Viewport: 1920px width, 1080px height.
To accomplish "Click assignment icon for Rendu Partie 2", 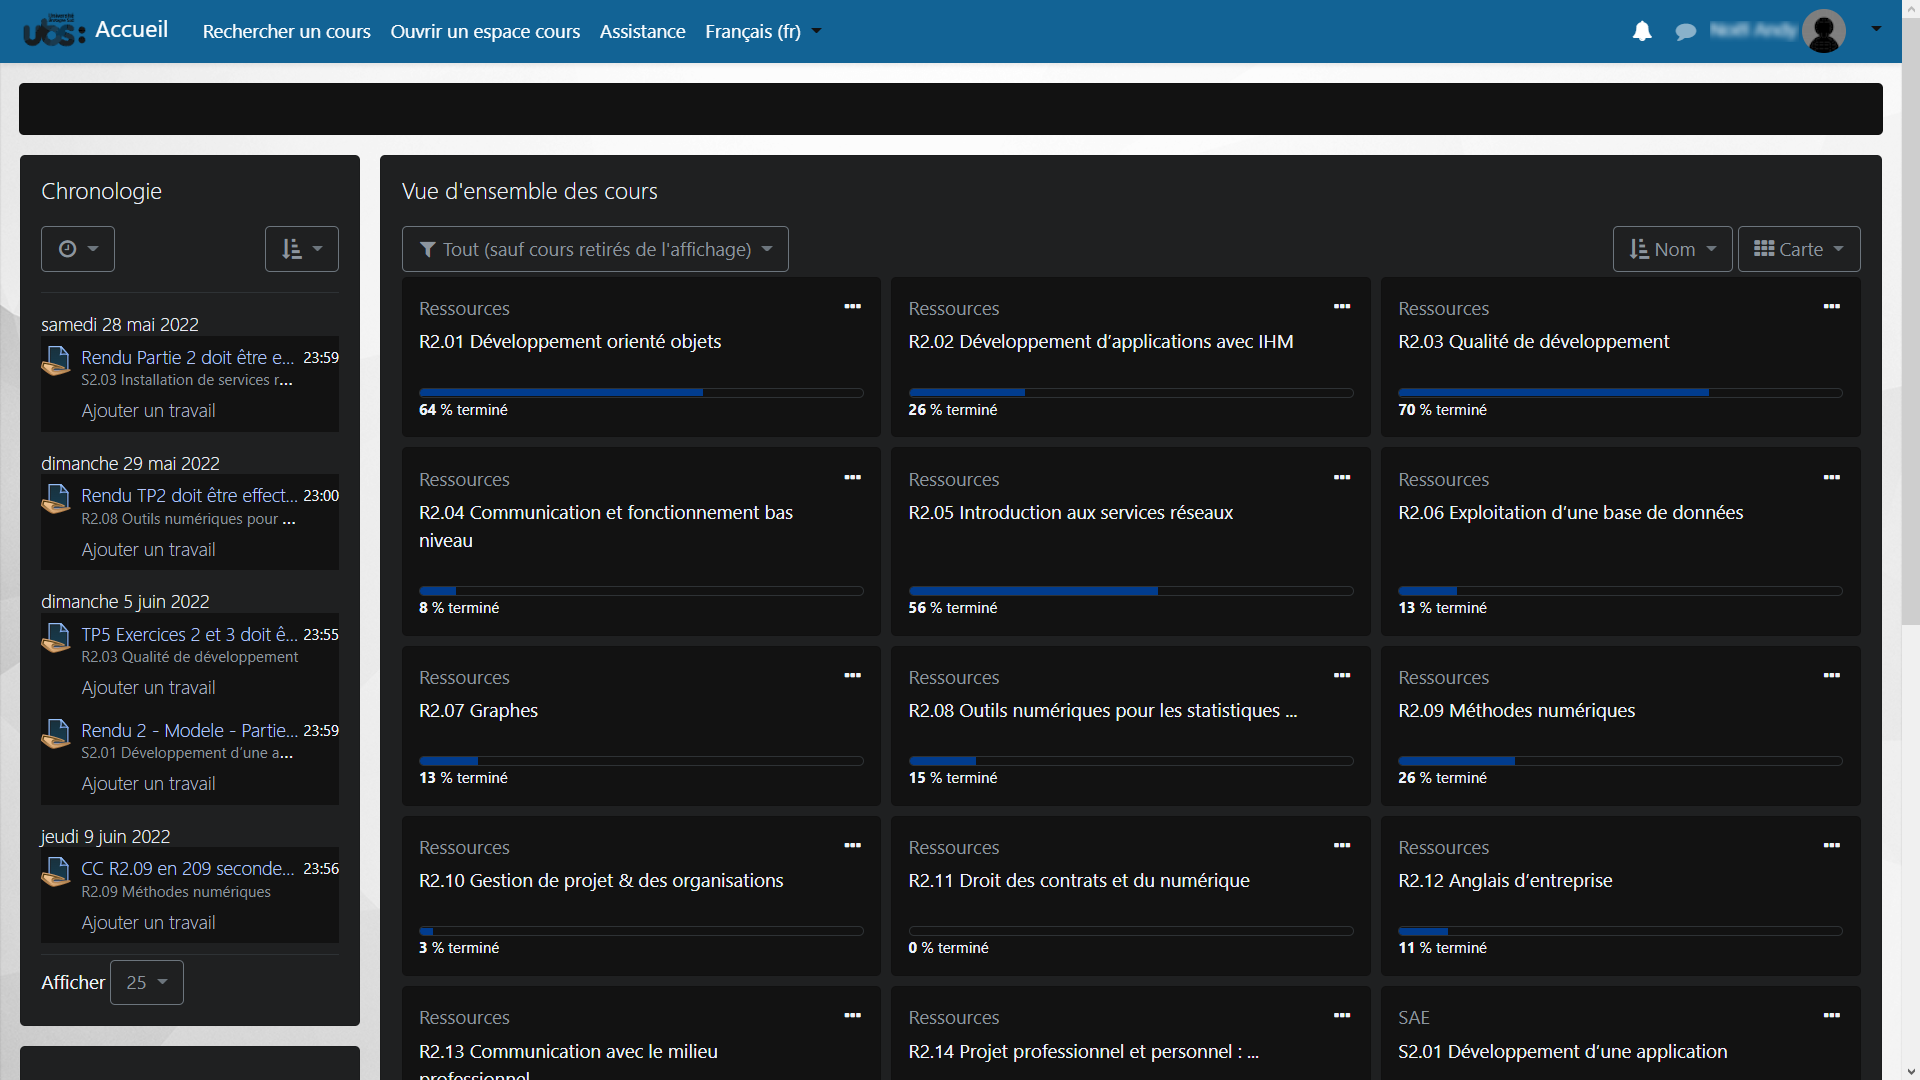I will click(x=56, y=361).
